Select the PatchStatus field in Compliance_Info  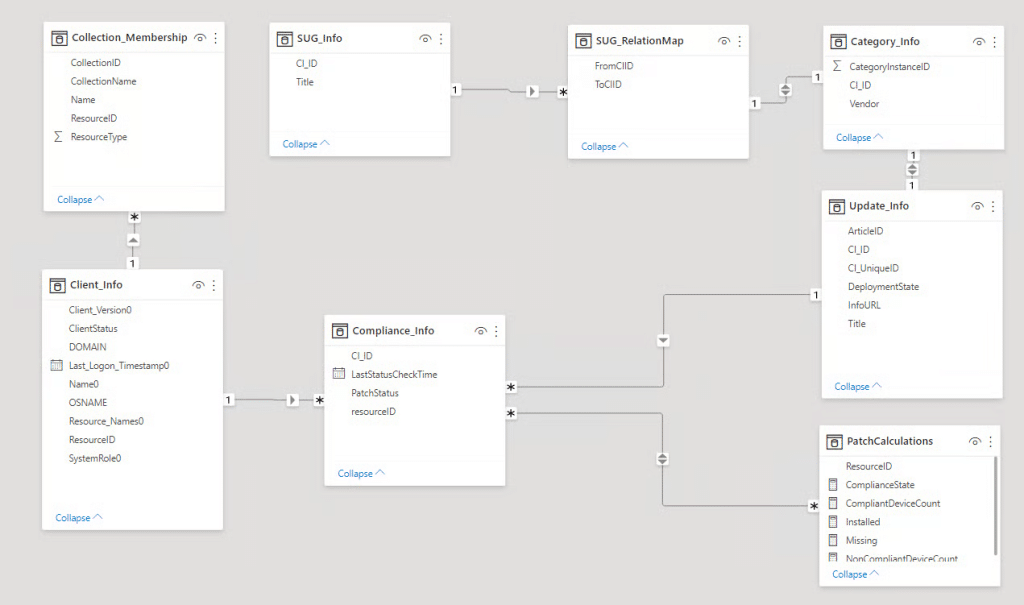(374, 393)
